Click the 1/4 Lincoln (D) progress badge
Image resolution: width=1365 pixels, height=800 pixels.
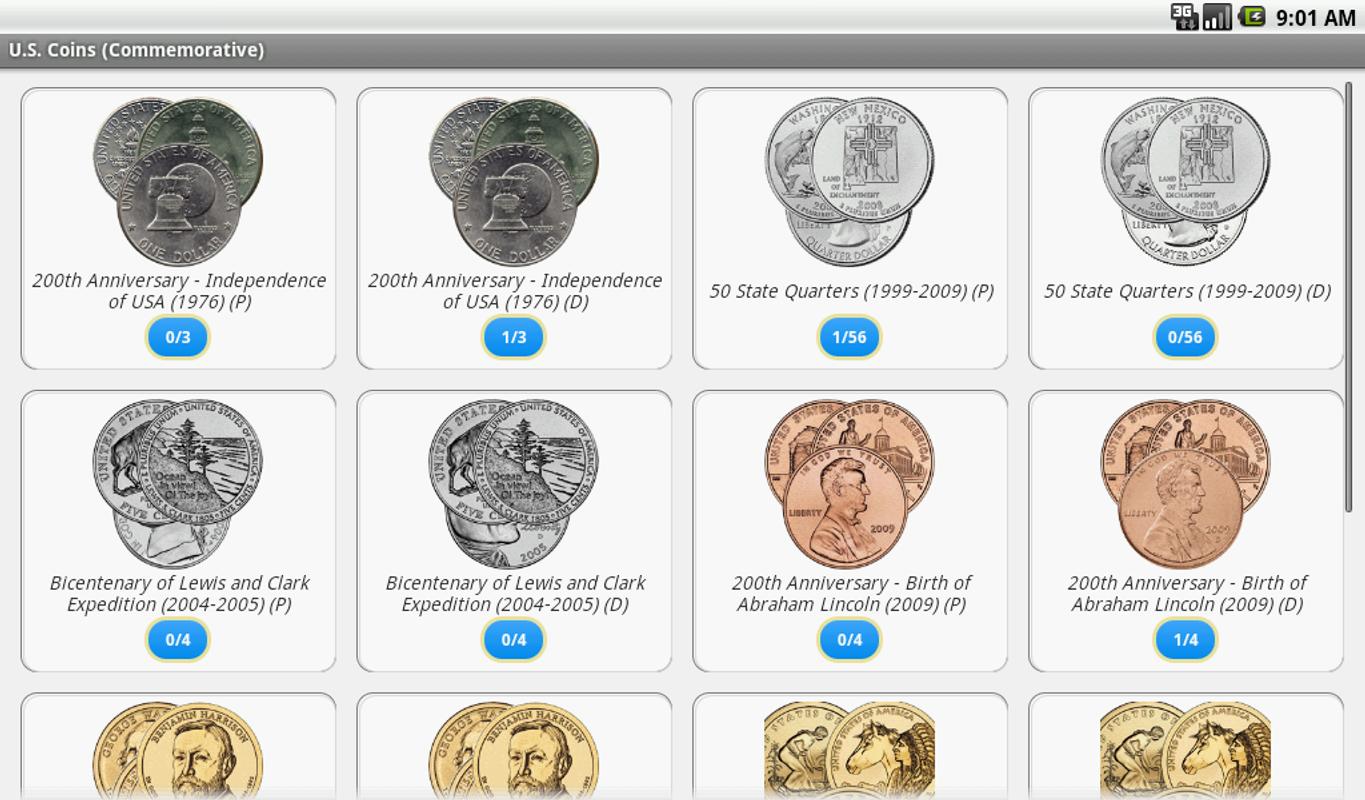click(1186, 640)
